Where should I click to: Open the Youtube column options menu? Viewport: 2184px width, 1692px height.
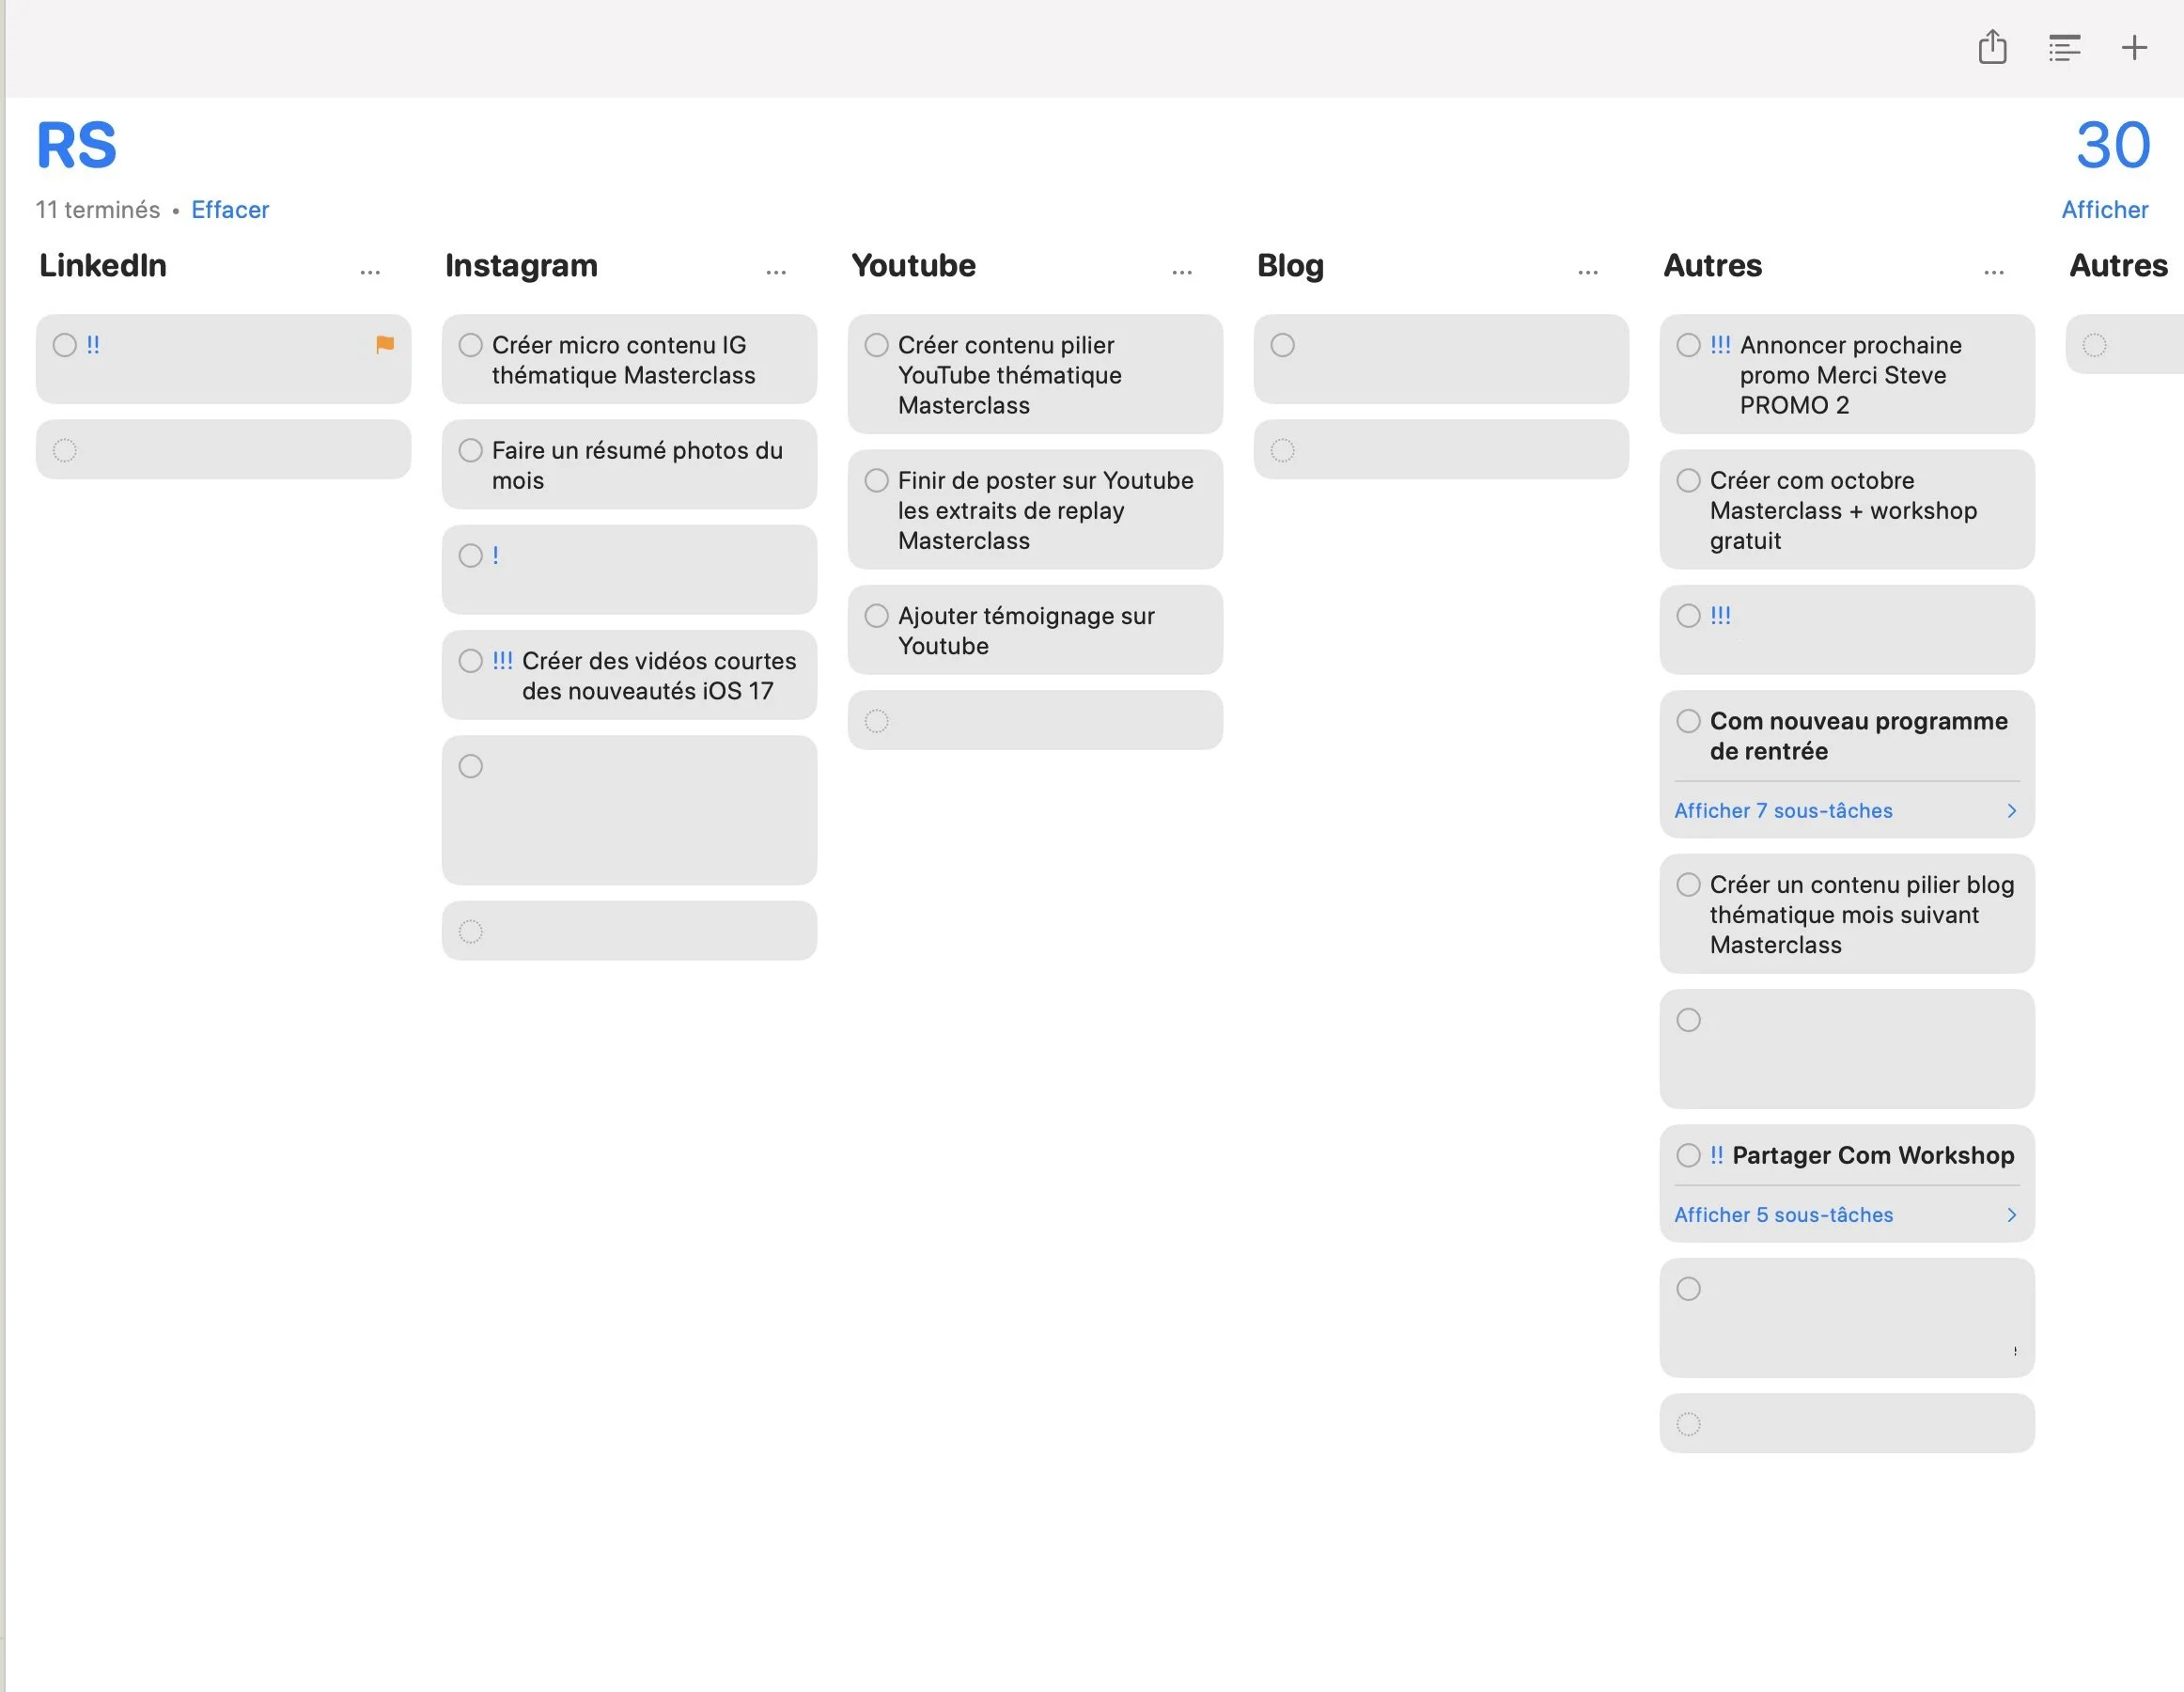point(1182,270)
